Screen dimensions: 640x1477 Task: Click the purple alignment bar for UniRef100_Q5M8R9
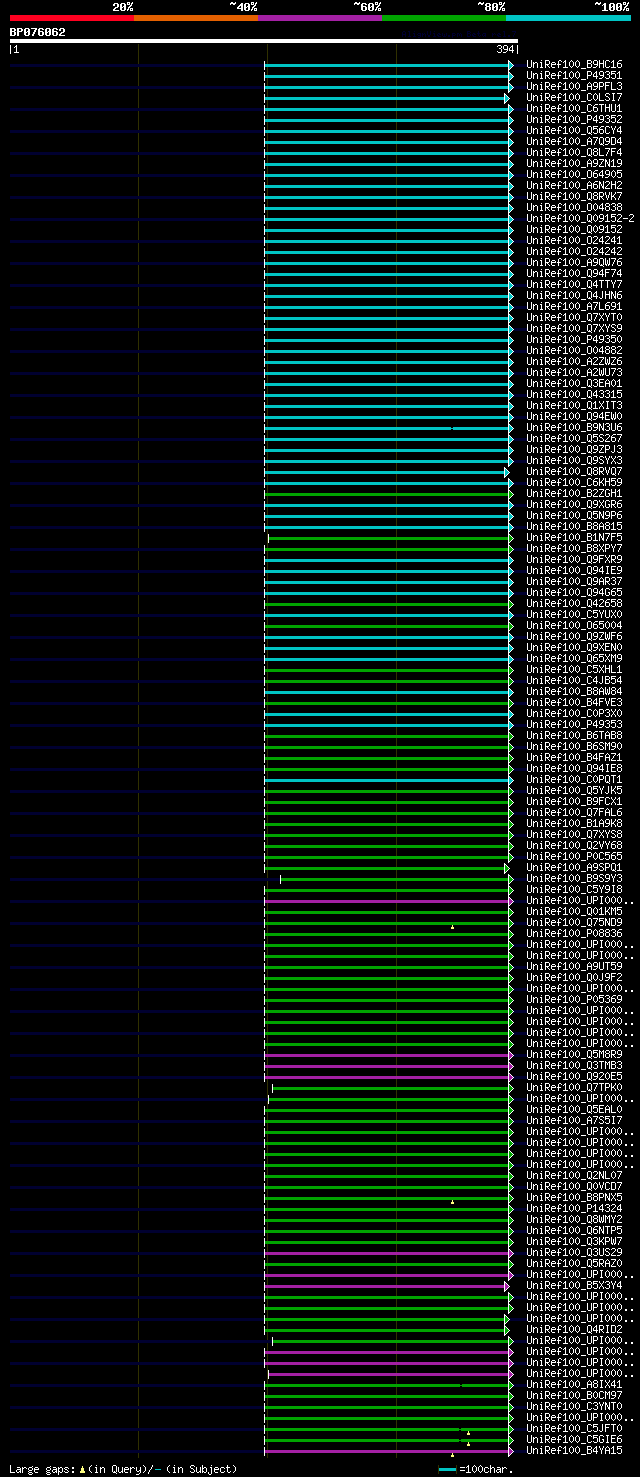point(388,1054)
